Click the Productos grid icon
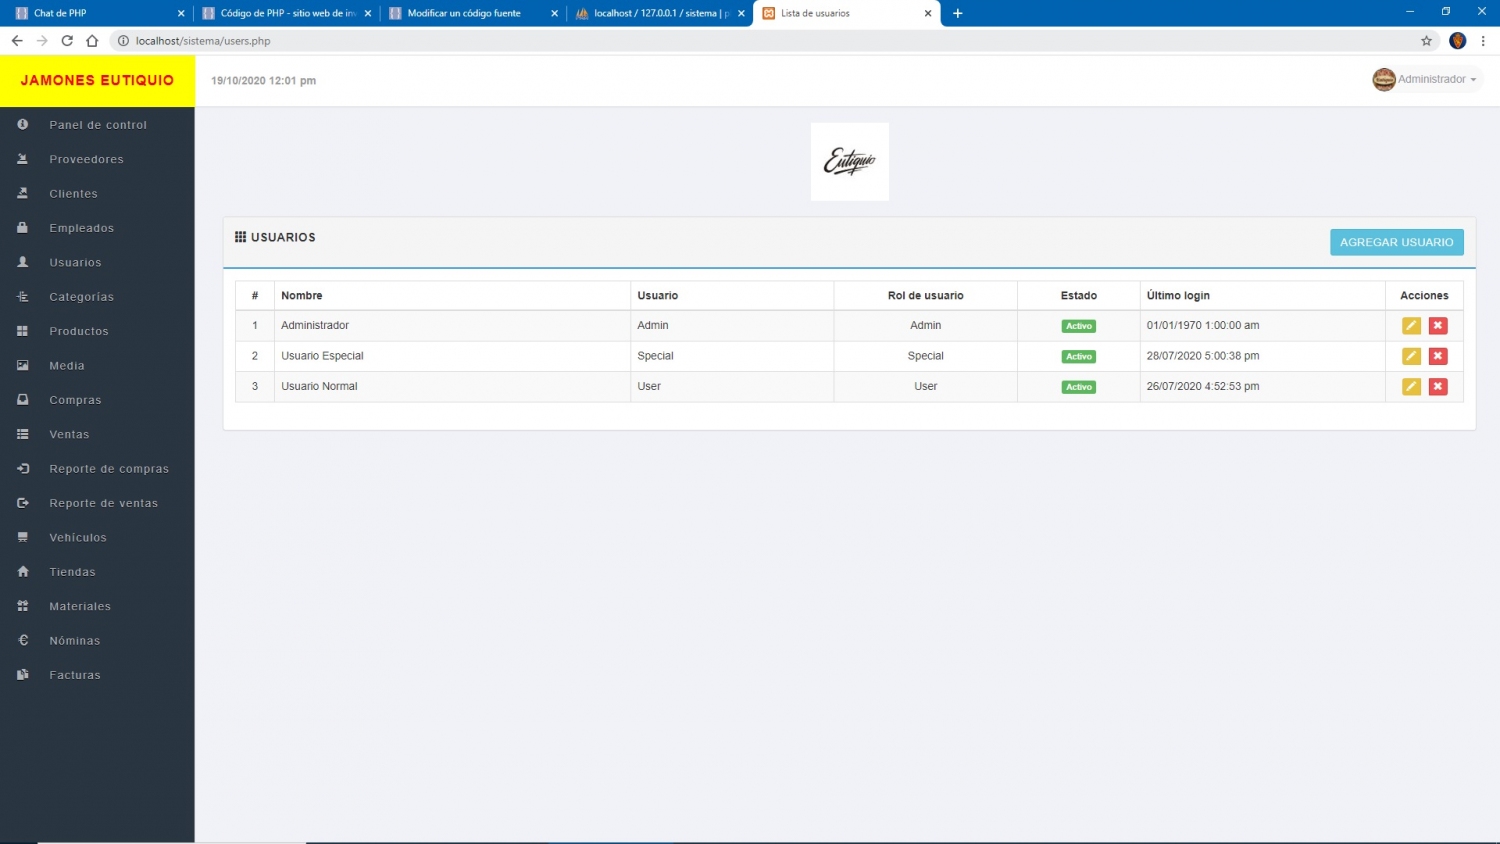The width and height of the screenshot is (1500, 844). [x=22, y=331]
